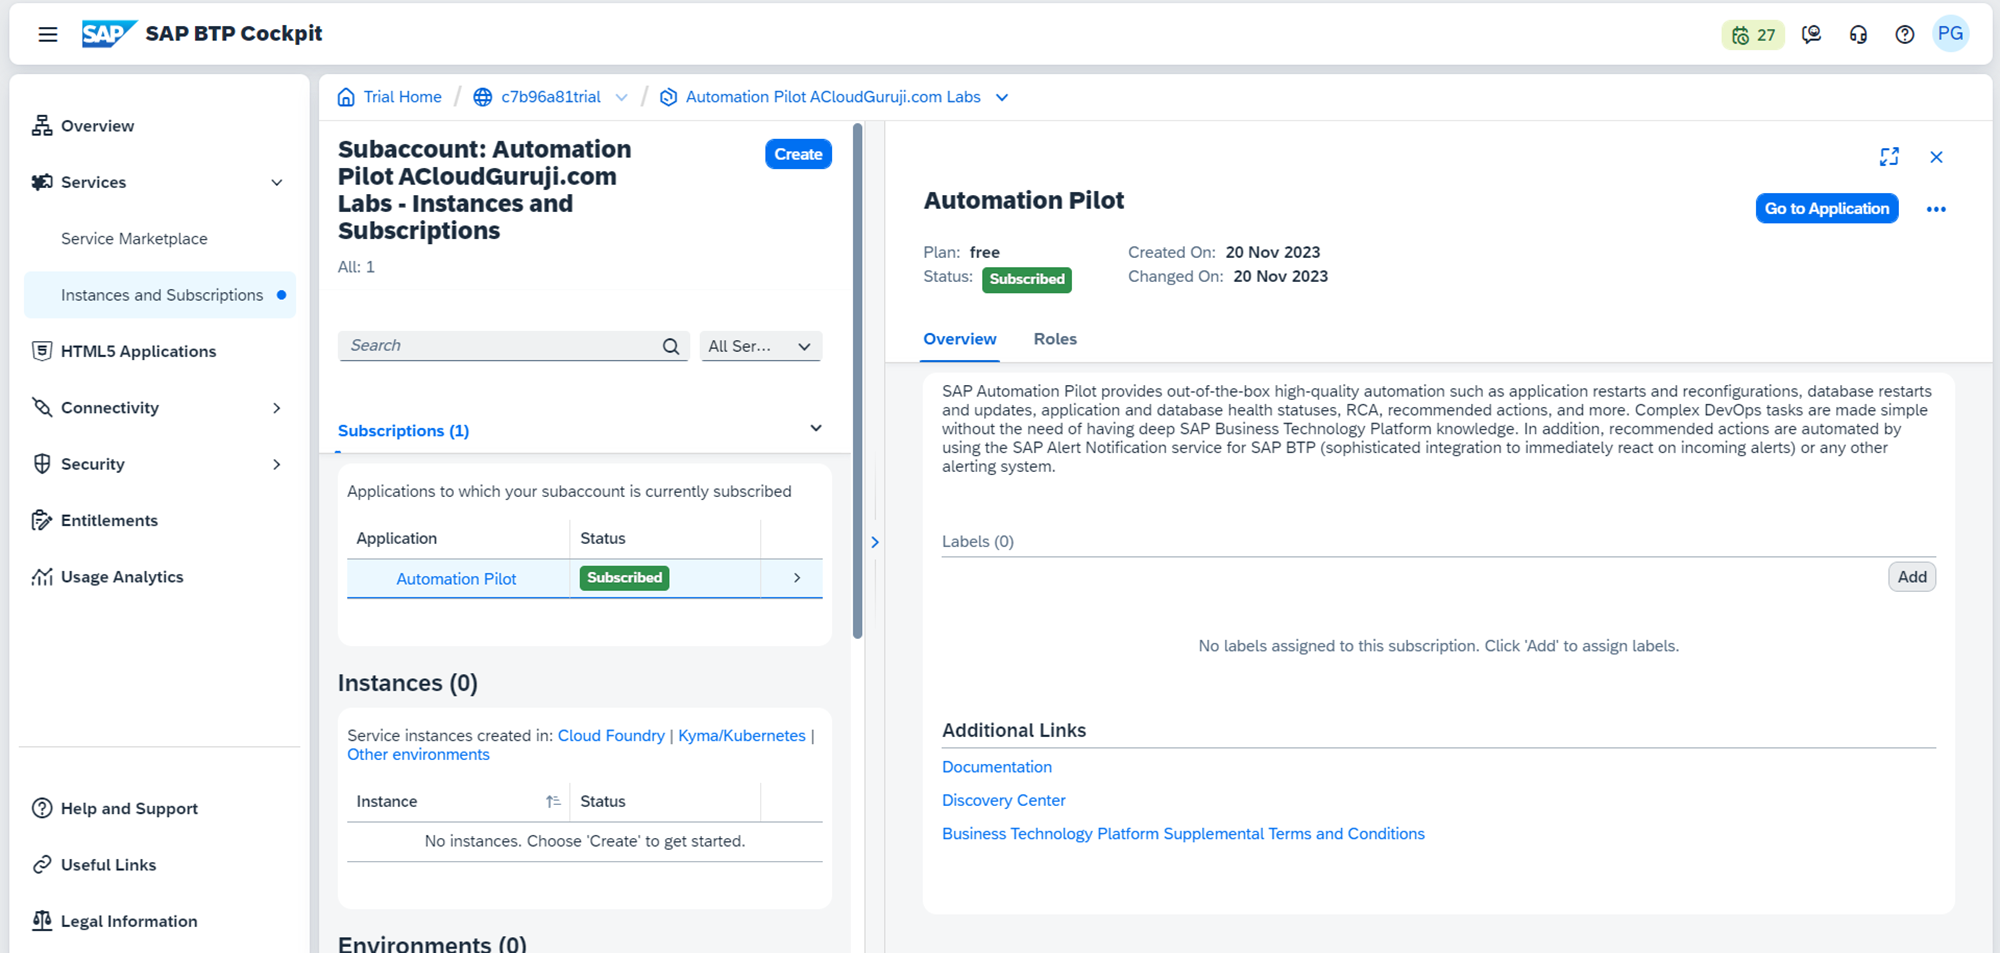Click the headset support icon
Screen dimensions: 2000x953
(x=1858, y=35)
